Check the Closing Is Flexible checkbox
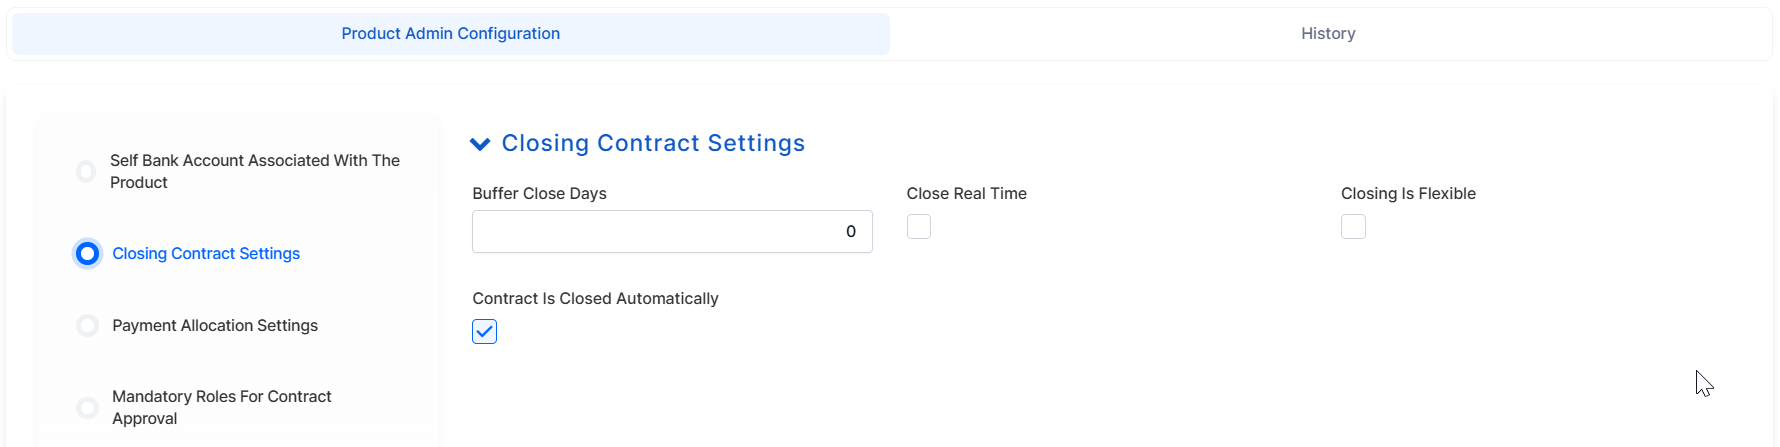1780x447 pixels. pos(1353,227)
